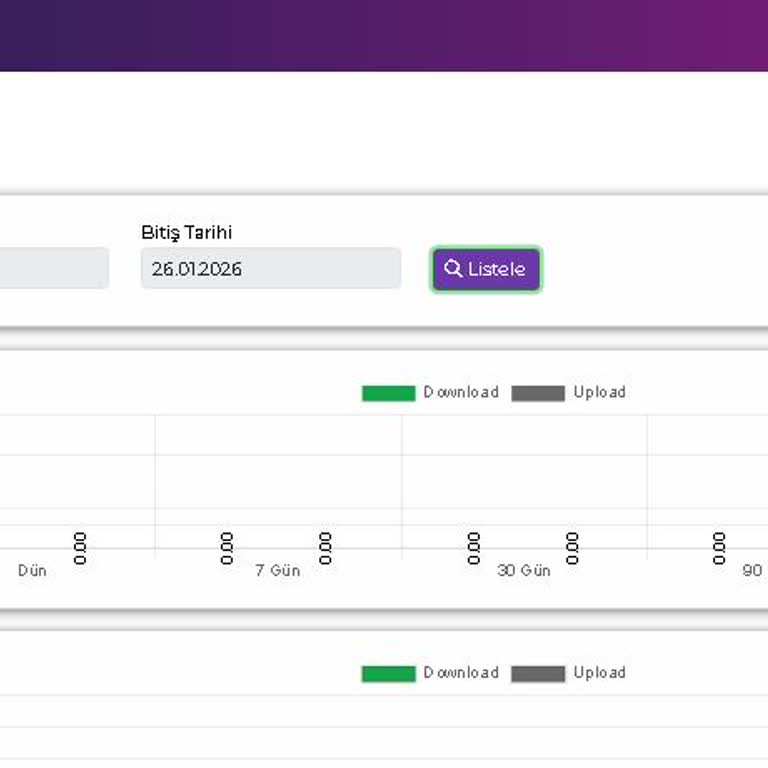This screenshot has width=768, height=768.
Task: Toggle green Download swatch in second chart legend
Action: [388, 674]
